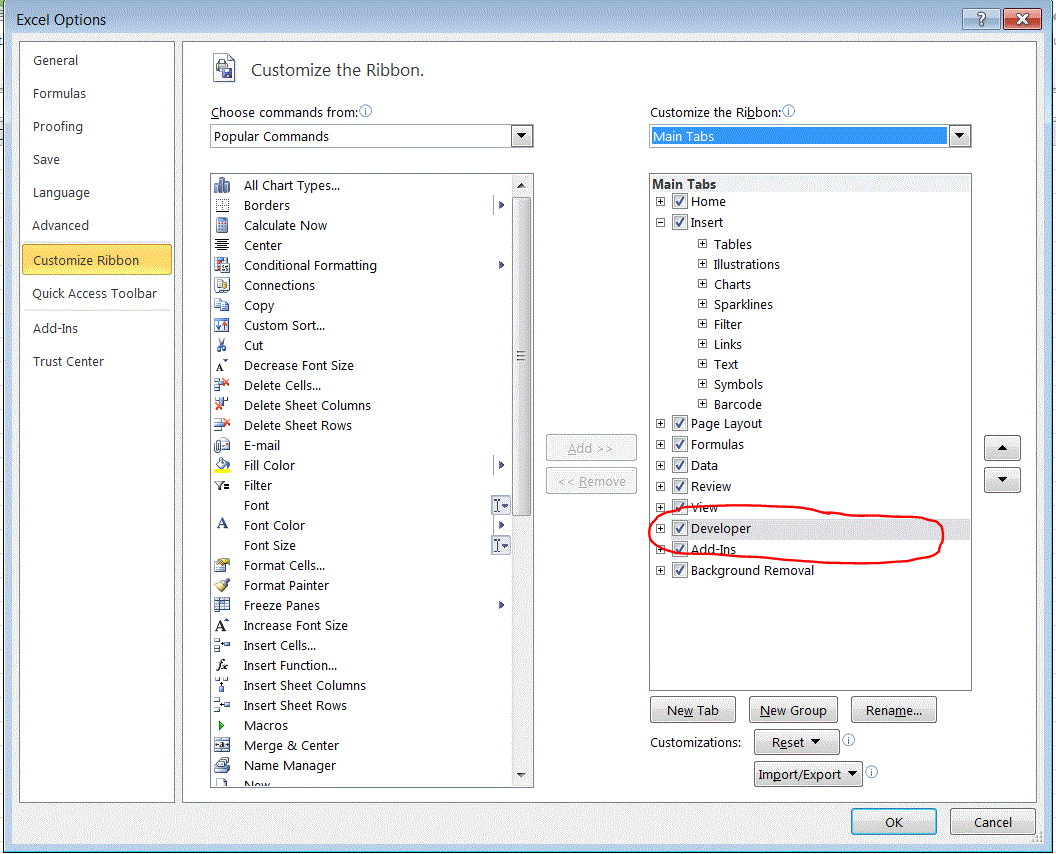Click the Delete Sheet Columns icon
Screen dimensions: 1056x854
(222, 405)
